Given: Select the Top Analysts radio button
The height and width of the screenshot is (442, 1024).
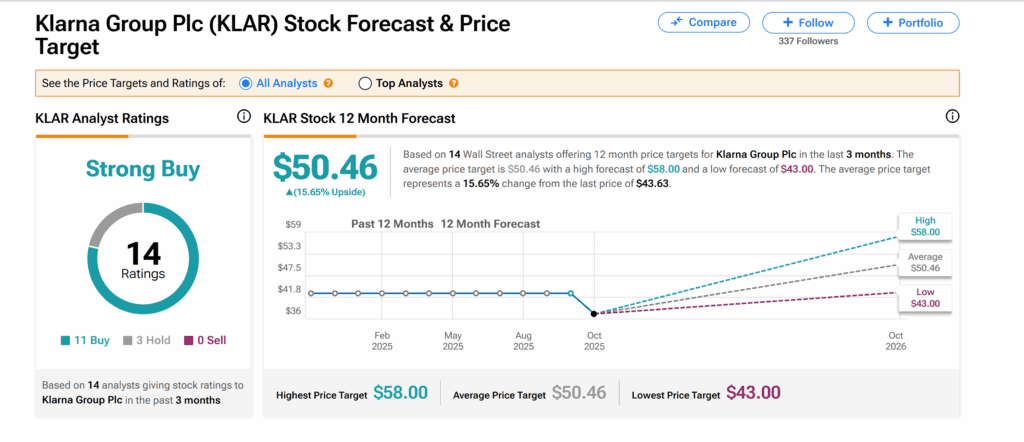Looking at the screenshot, I should (365, 84).
